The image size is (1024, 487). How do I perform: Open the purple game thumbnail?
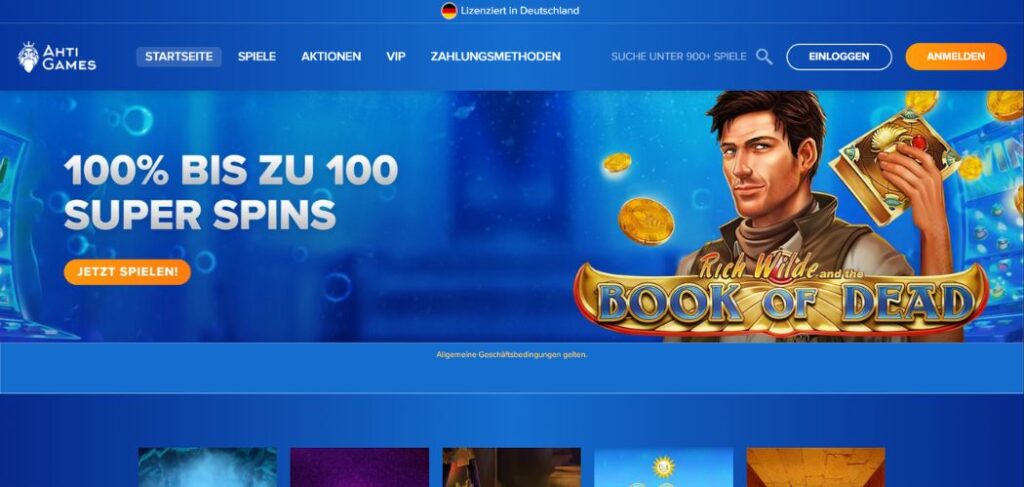(x=360, y=467)
